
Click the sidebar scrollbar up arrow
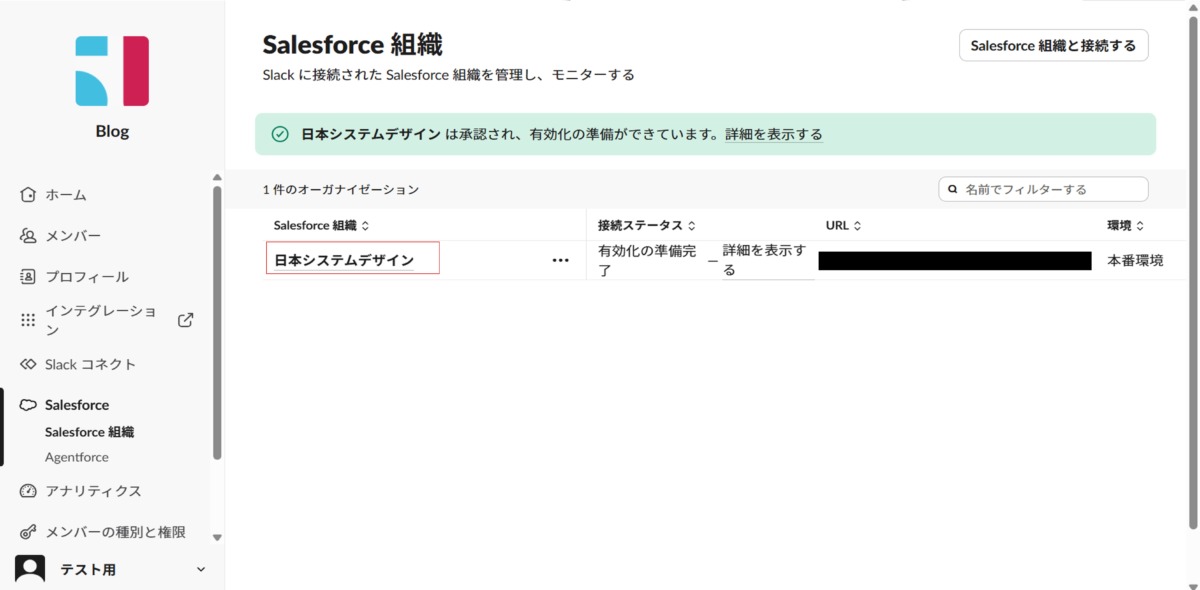pyautogui.click(x=217, y=178)
